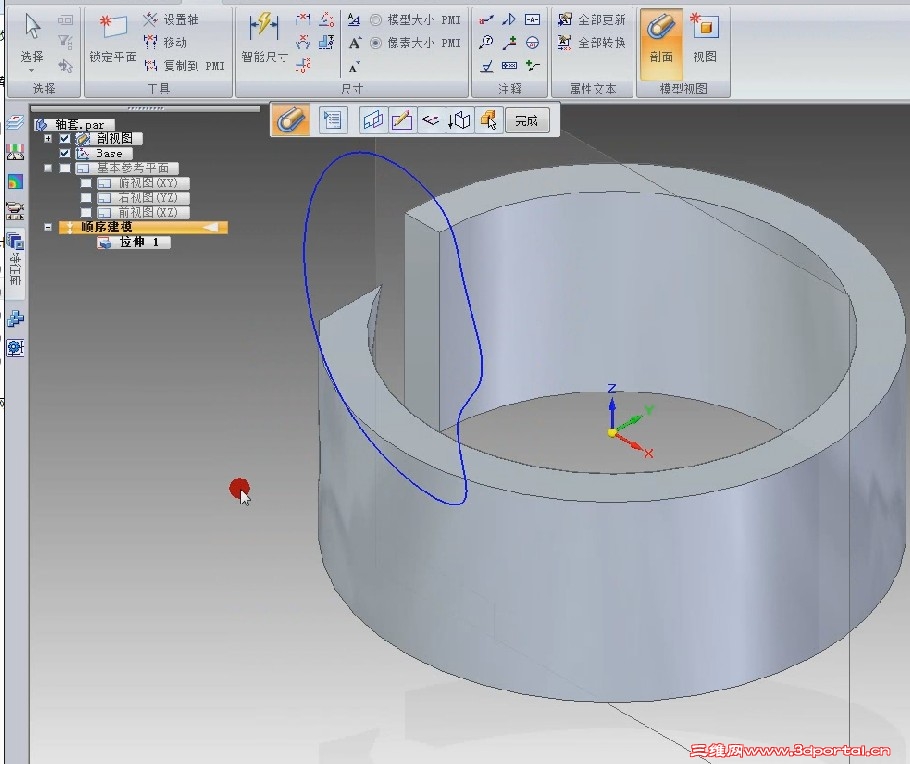Screen dimensions: 910x764
Task: Click surface texture symbol icon
Action: pos(486,66)
